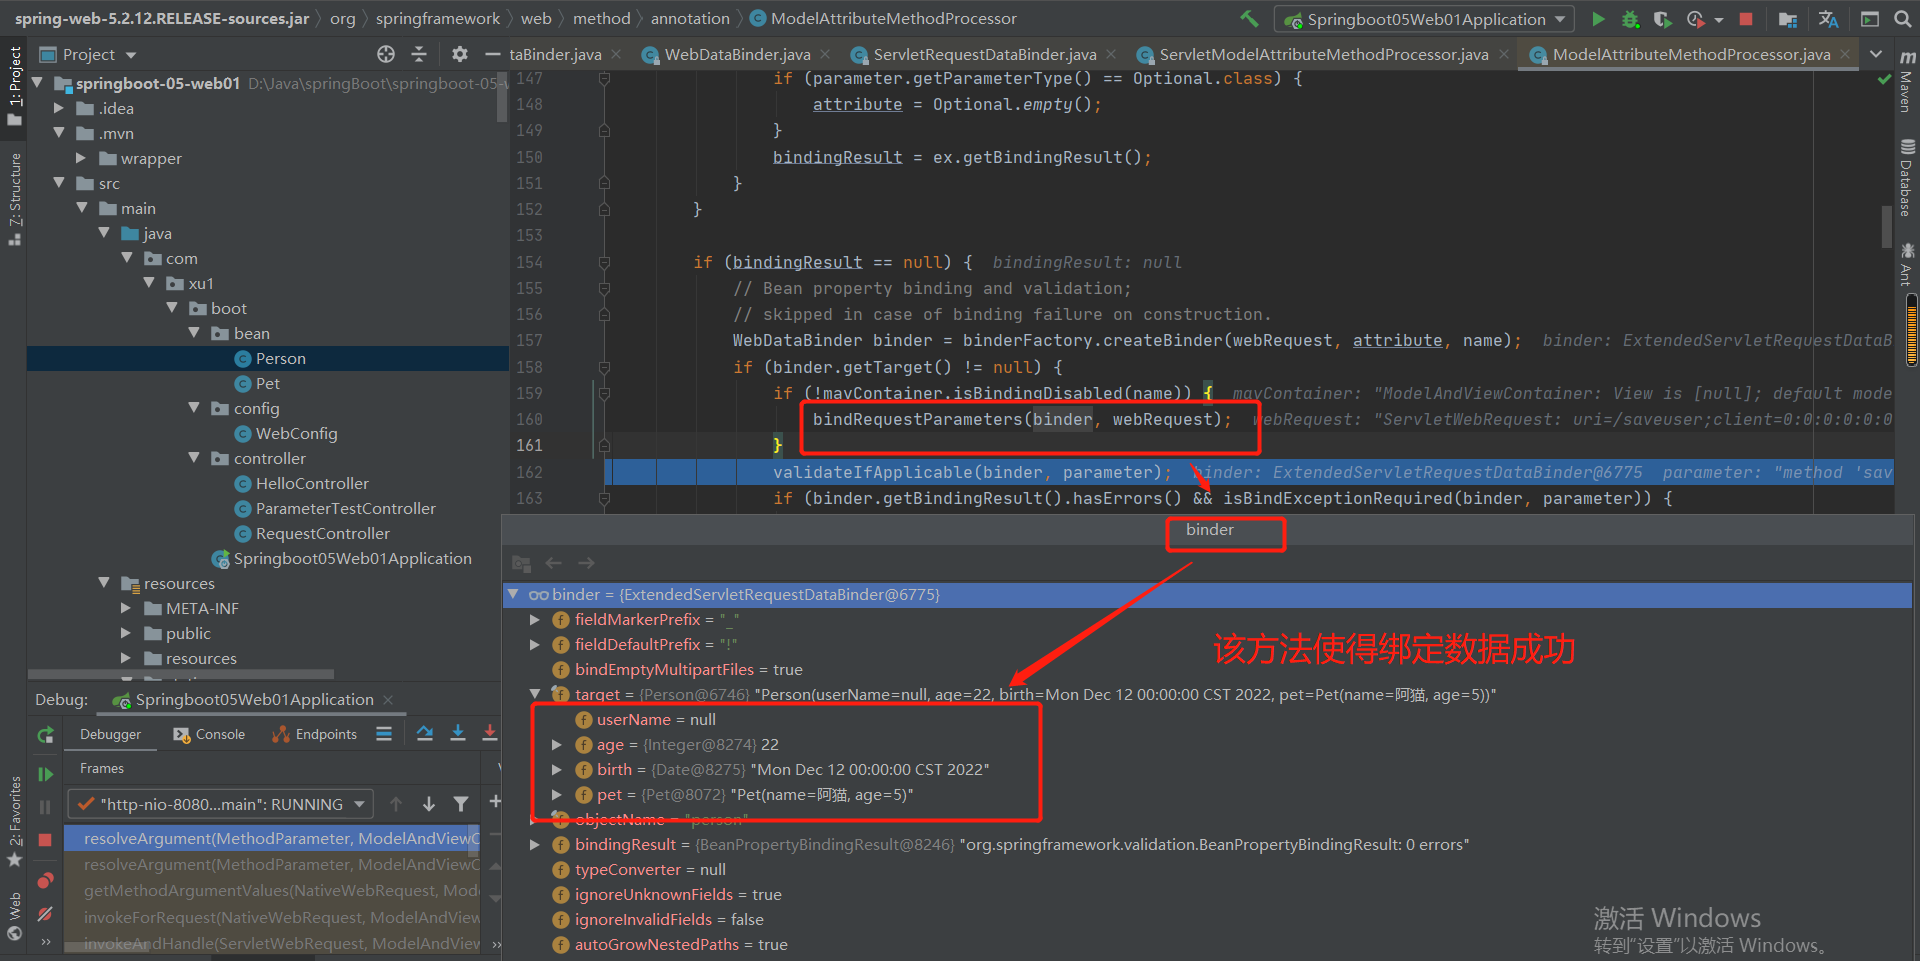1920x961 pixels.
Task: Open the Ant tool window
Action: click(1907, 265)
